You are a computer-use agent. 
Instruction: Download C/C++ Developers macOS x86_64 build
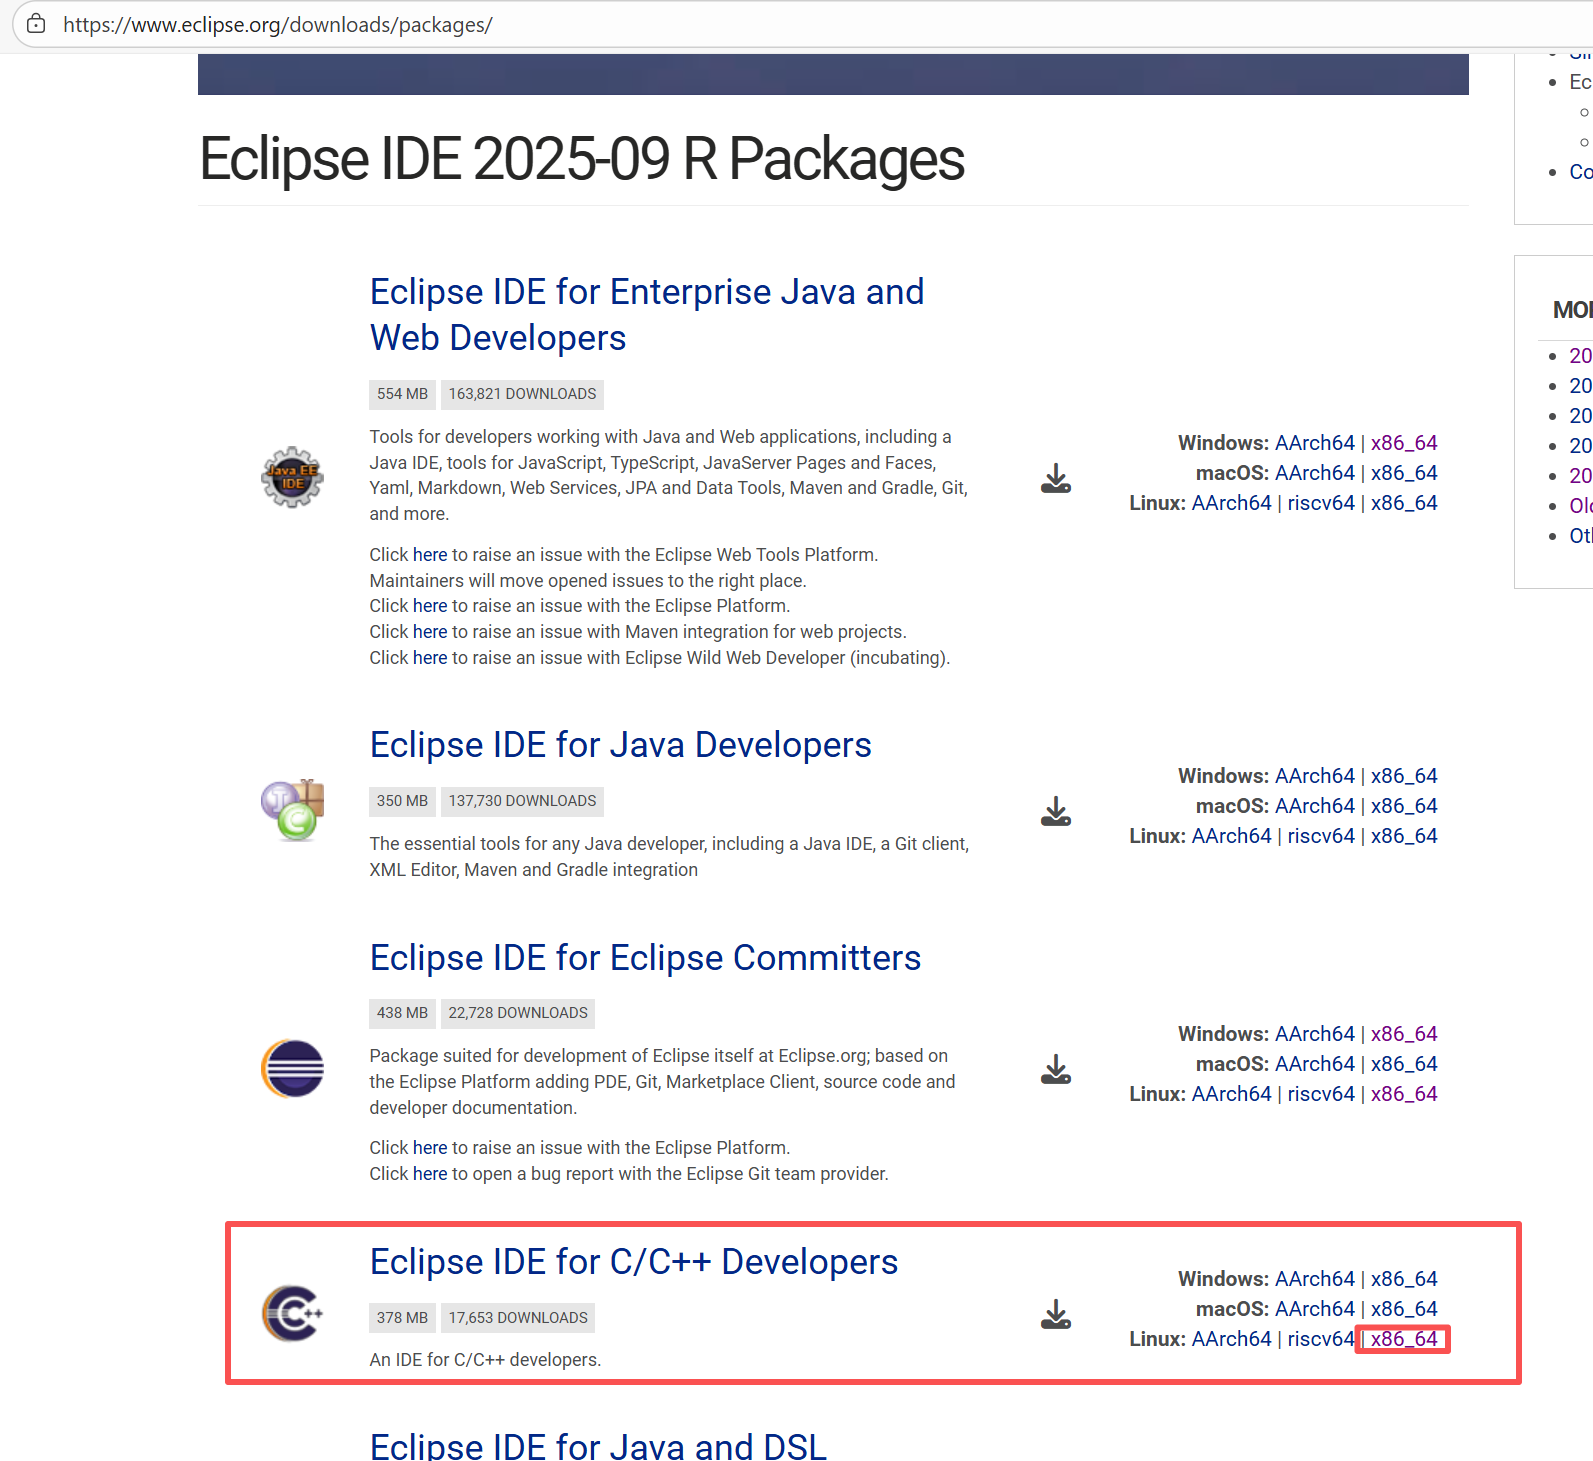click(1404, 1309)
